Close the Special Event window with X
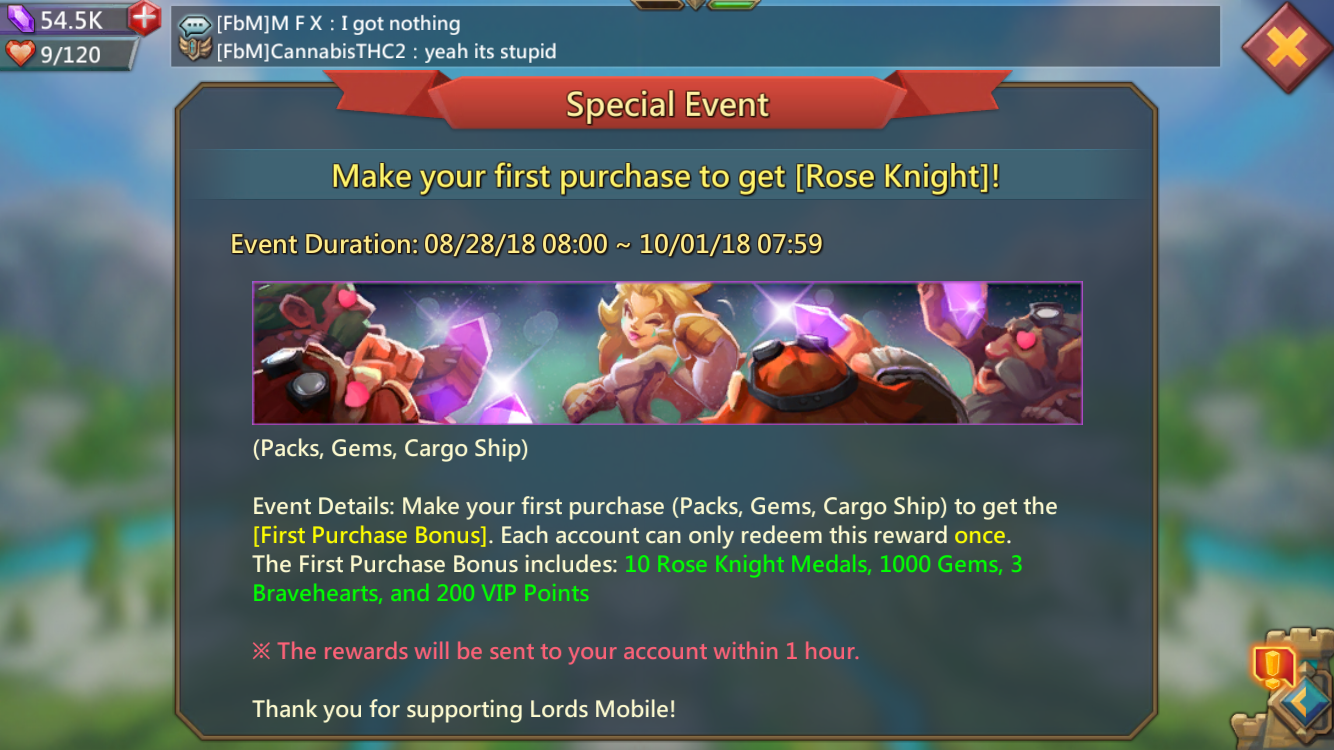The width and height of the screenshot is (1334, 750). pyautogui.click(x=1287, y=46)
